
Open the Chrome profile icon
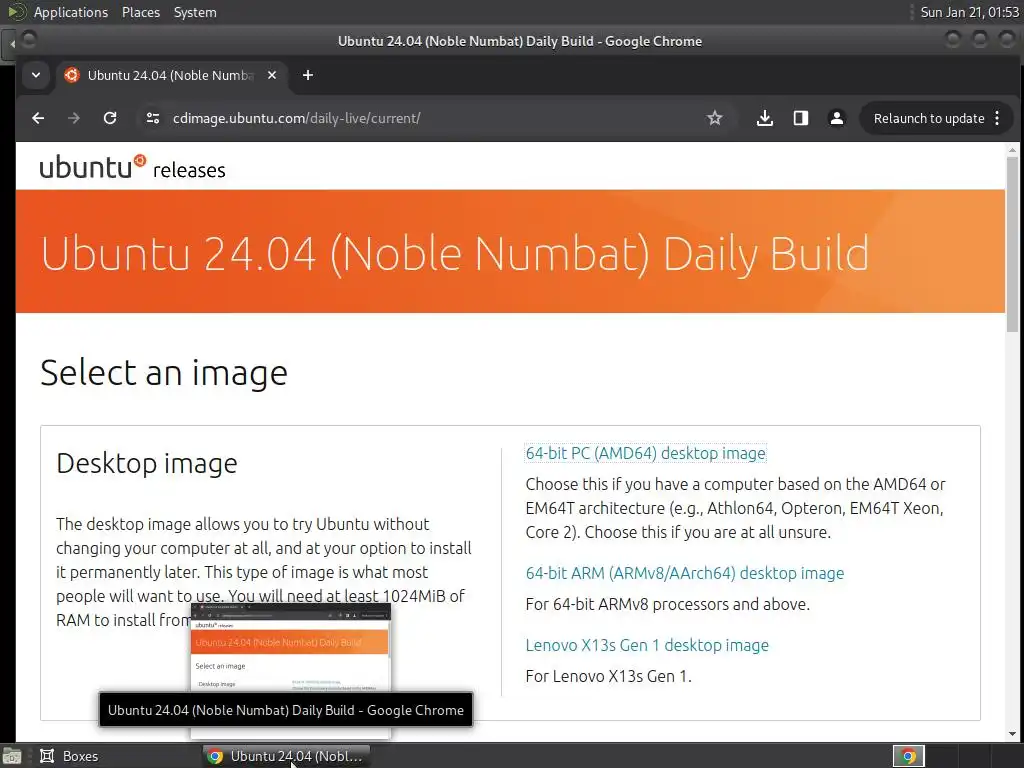(837, 118)
